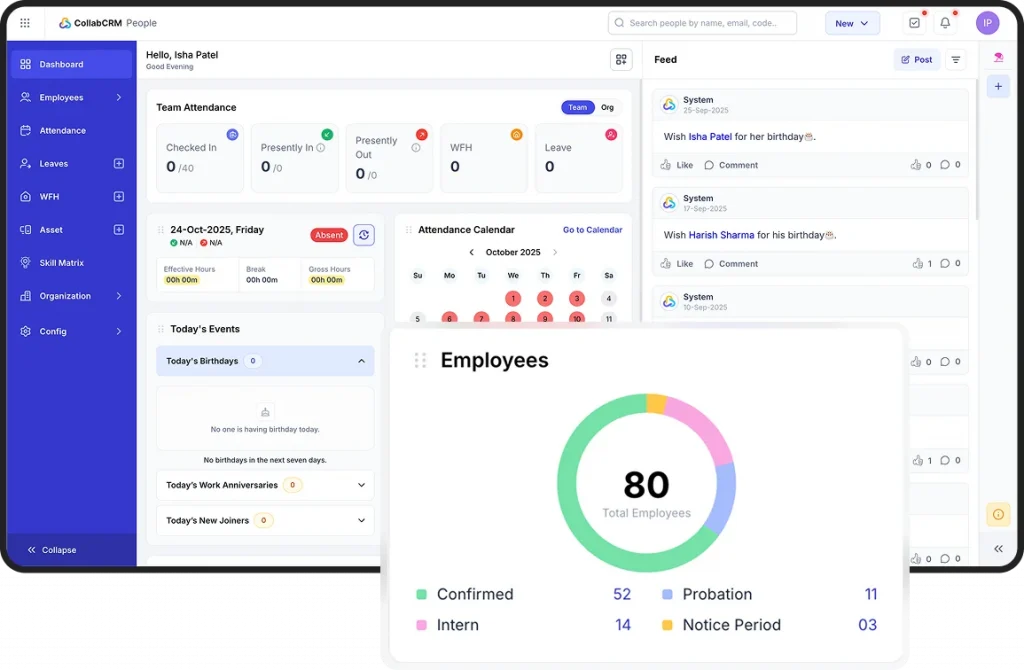Screen dimensions: 1024x670
Task: Collapse the left sidebar
Action: 52,550
